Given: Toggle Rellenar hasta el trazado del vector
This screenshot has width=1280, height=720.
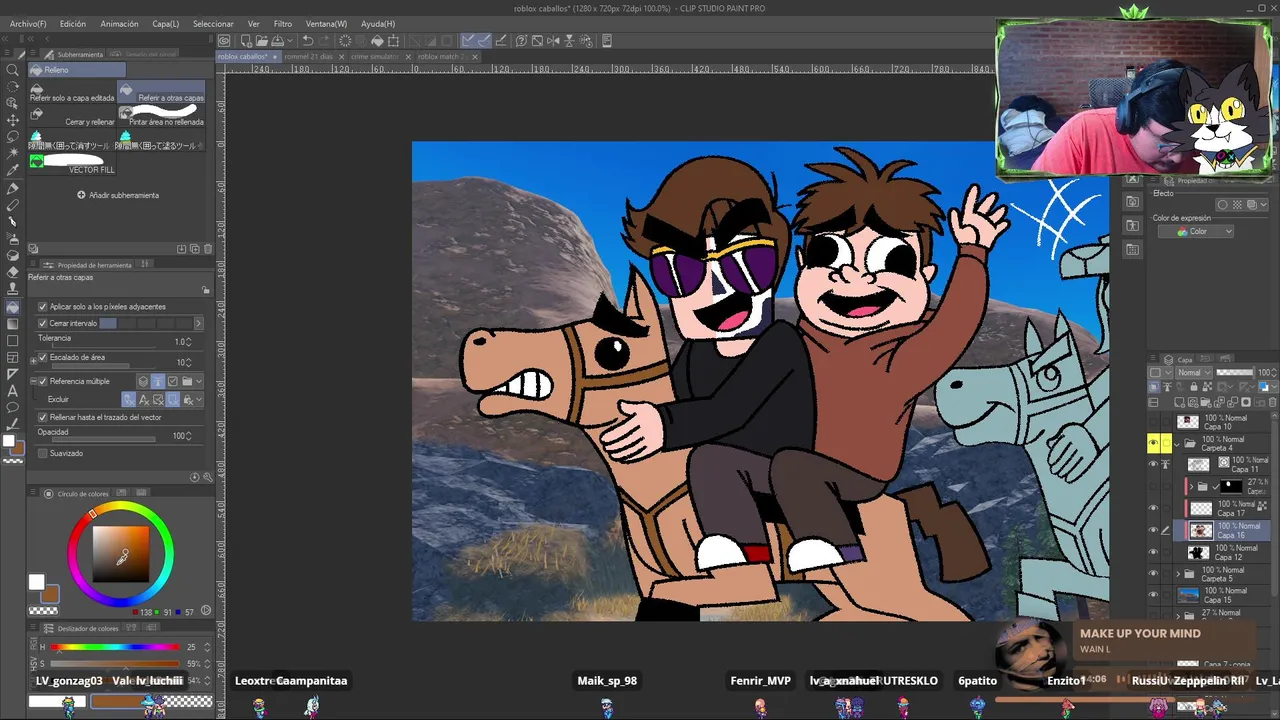Looking at the screenshot, I should coord(42,417).
